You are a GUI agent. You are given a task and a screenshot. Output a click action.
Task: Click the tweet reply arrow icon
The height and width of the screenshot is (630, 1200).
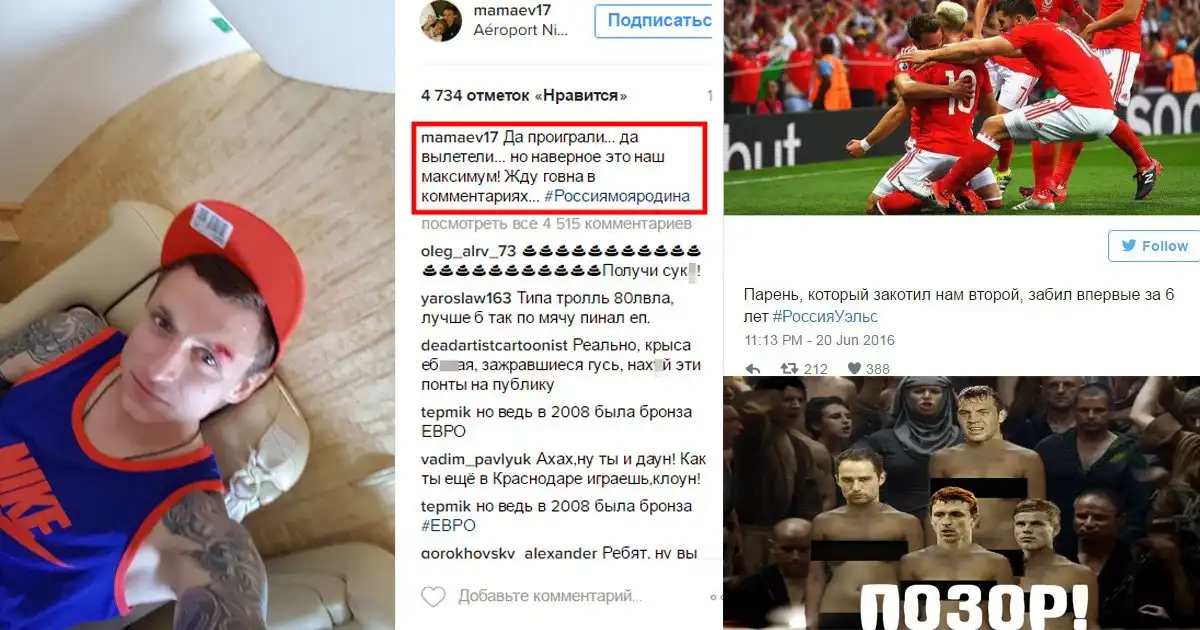(753, 369)
